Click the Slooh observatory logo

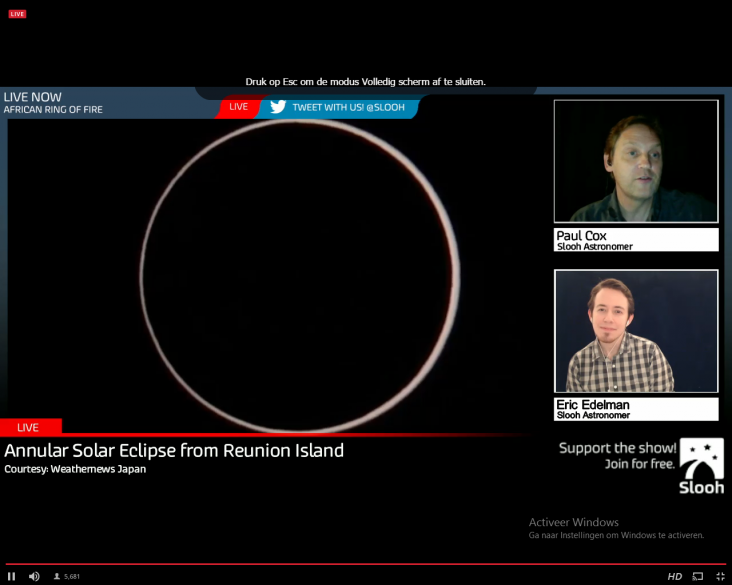coord(702,466)
